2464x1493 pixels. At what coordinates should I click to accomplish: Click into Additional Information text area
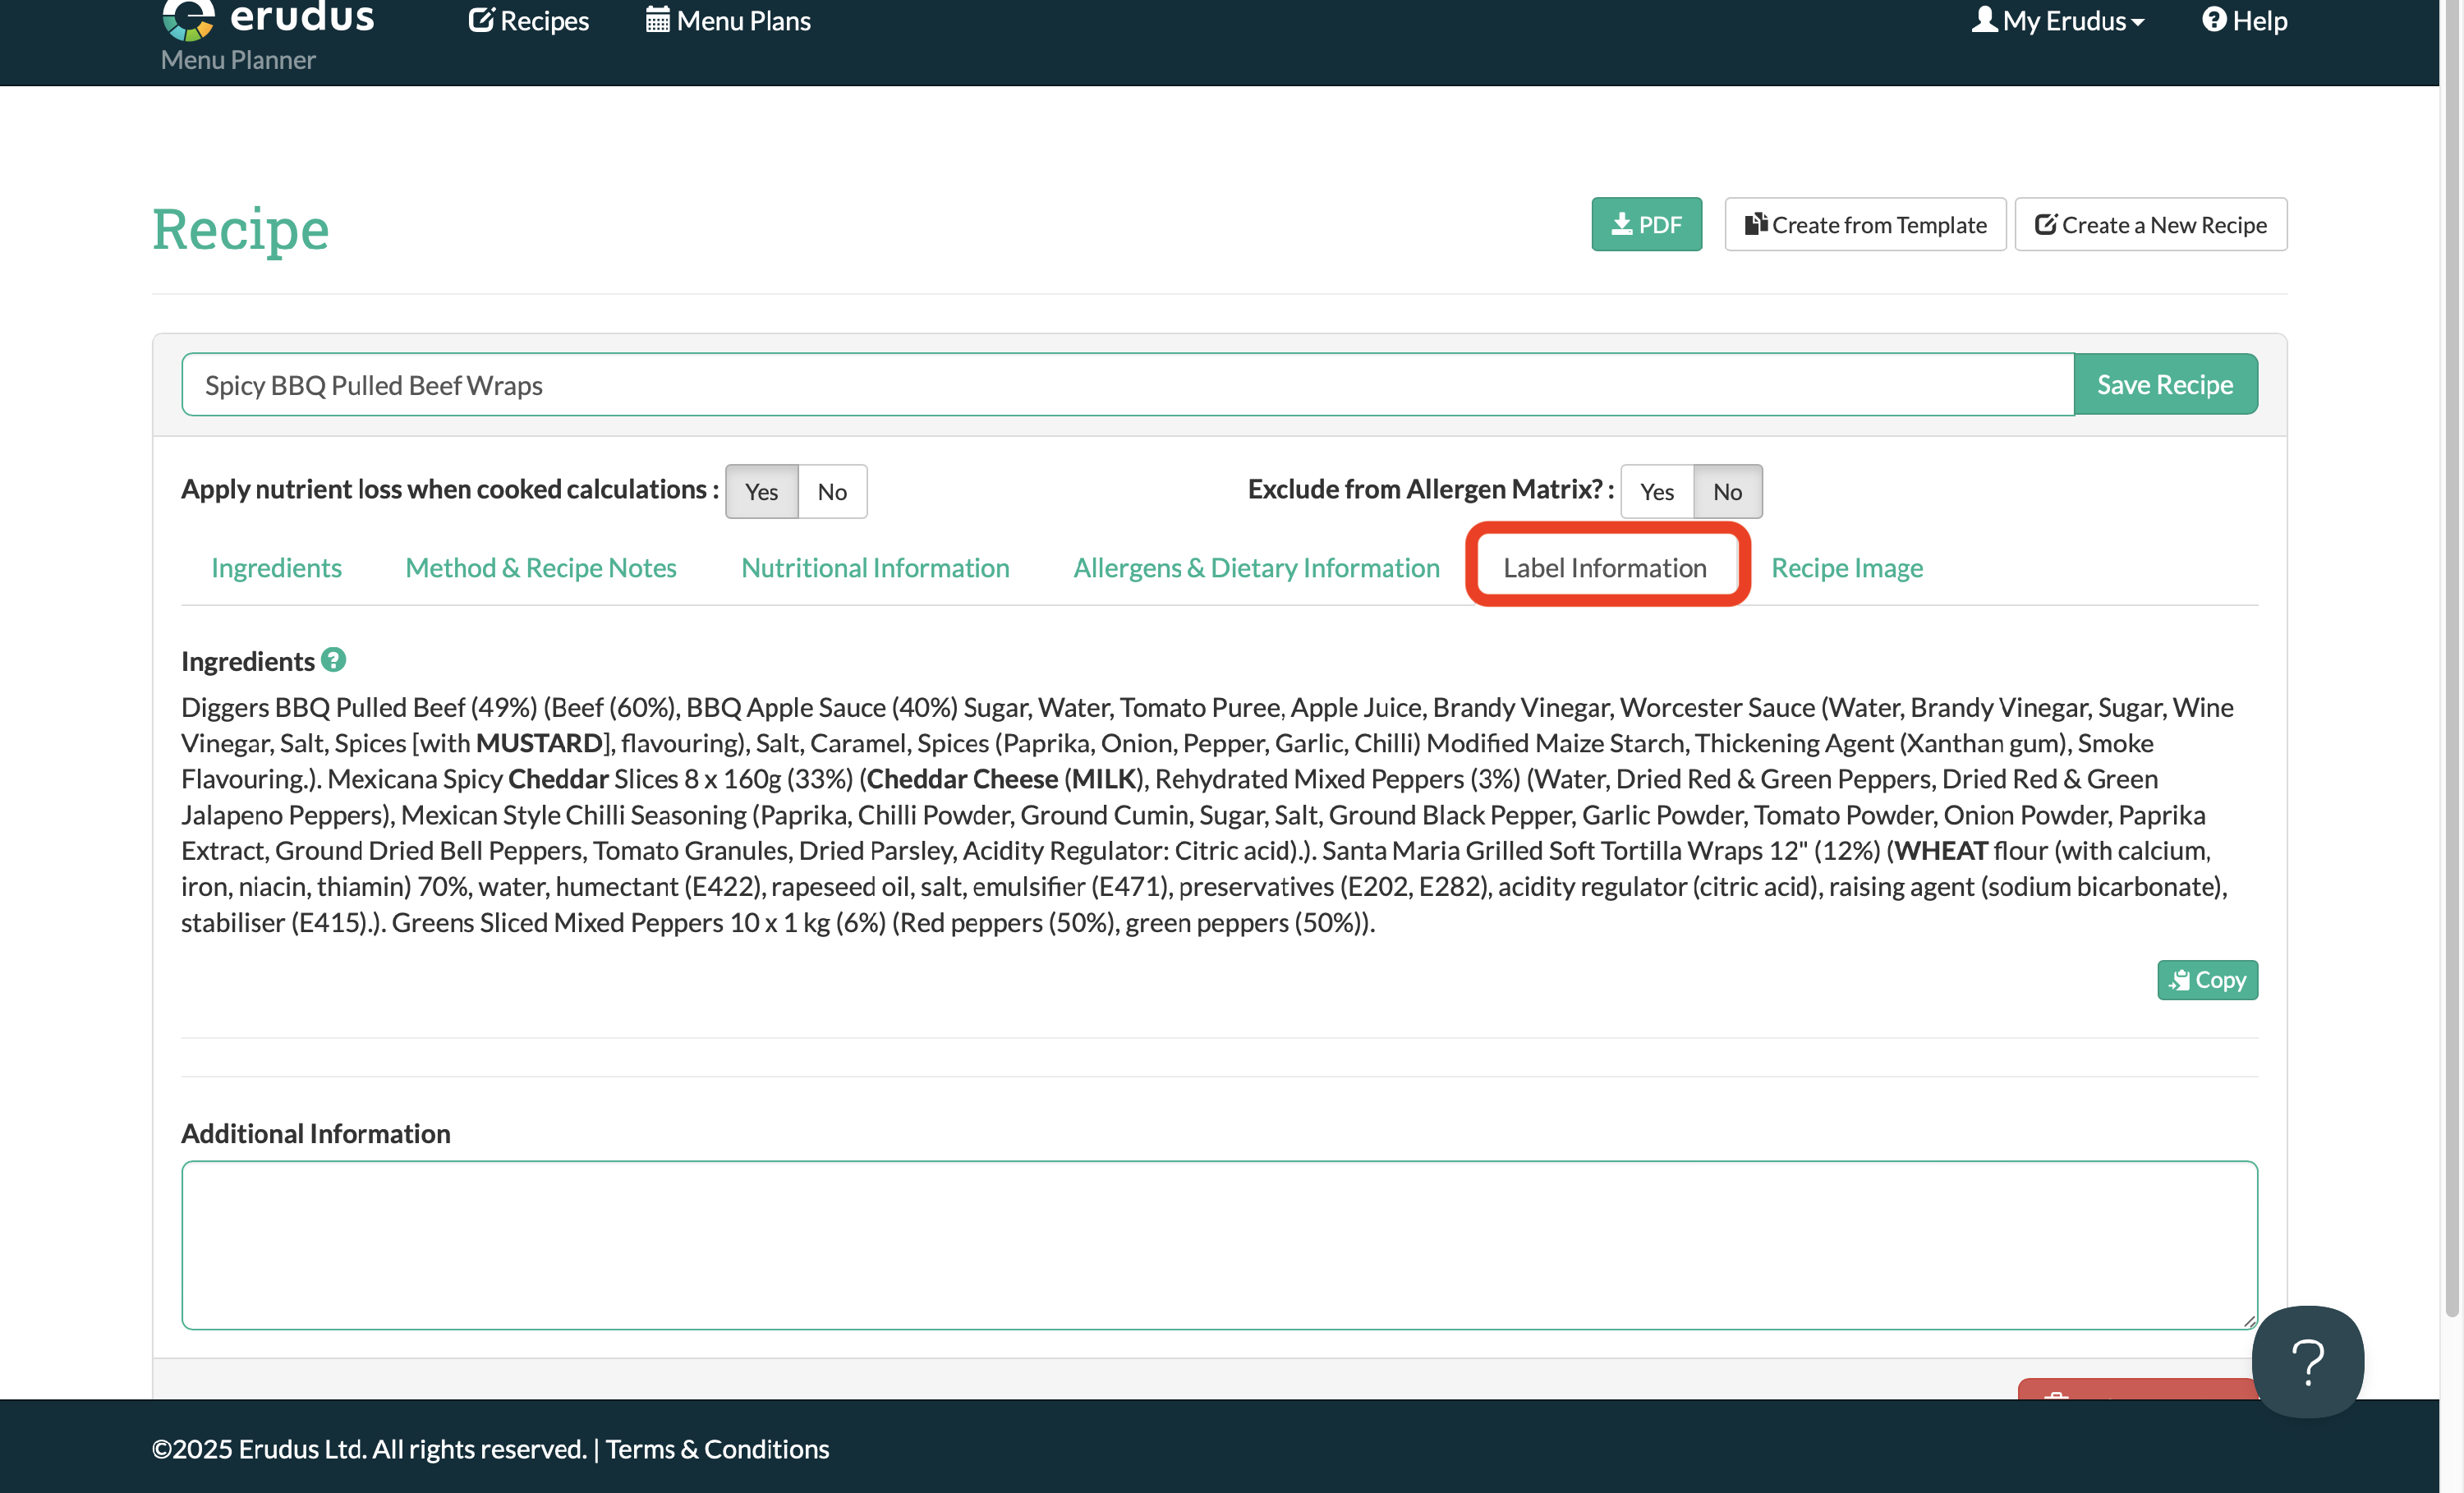click(1219, 1245)
